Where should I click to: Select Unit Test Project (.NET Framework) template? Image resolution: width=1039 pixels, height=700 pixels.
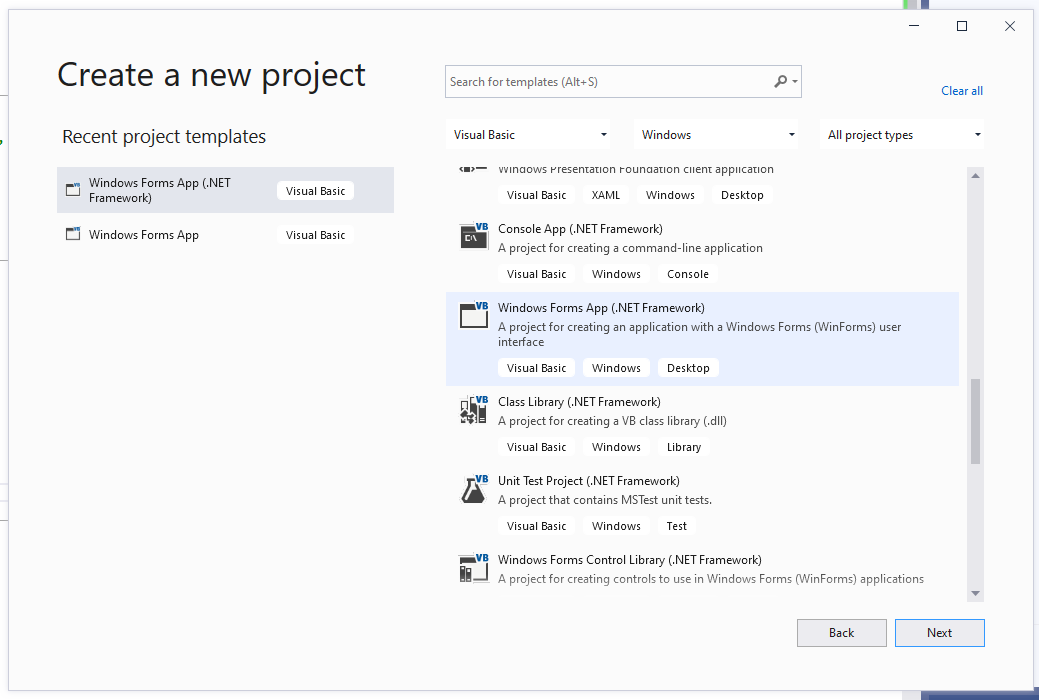point(588,481)
